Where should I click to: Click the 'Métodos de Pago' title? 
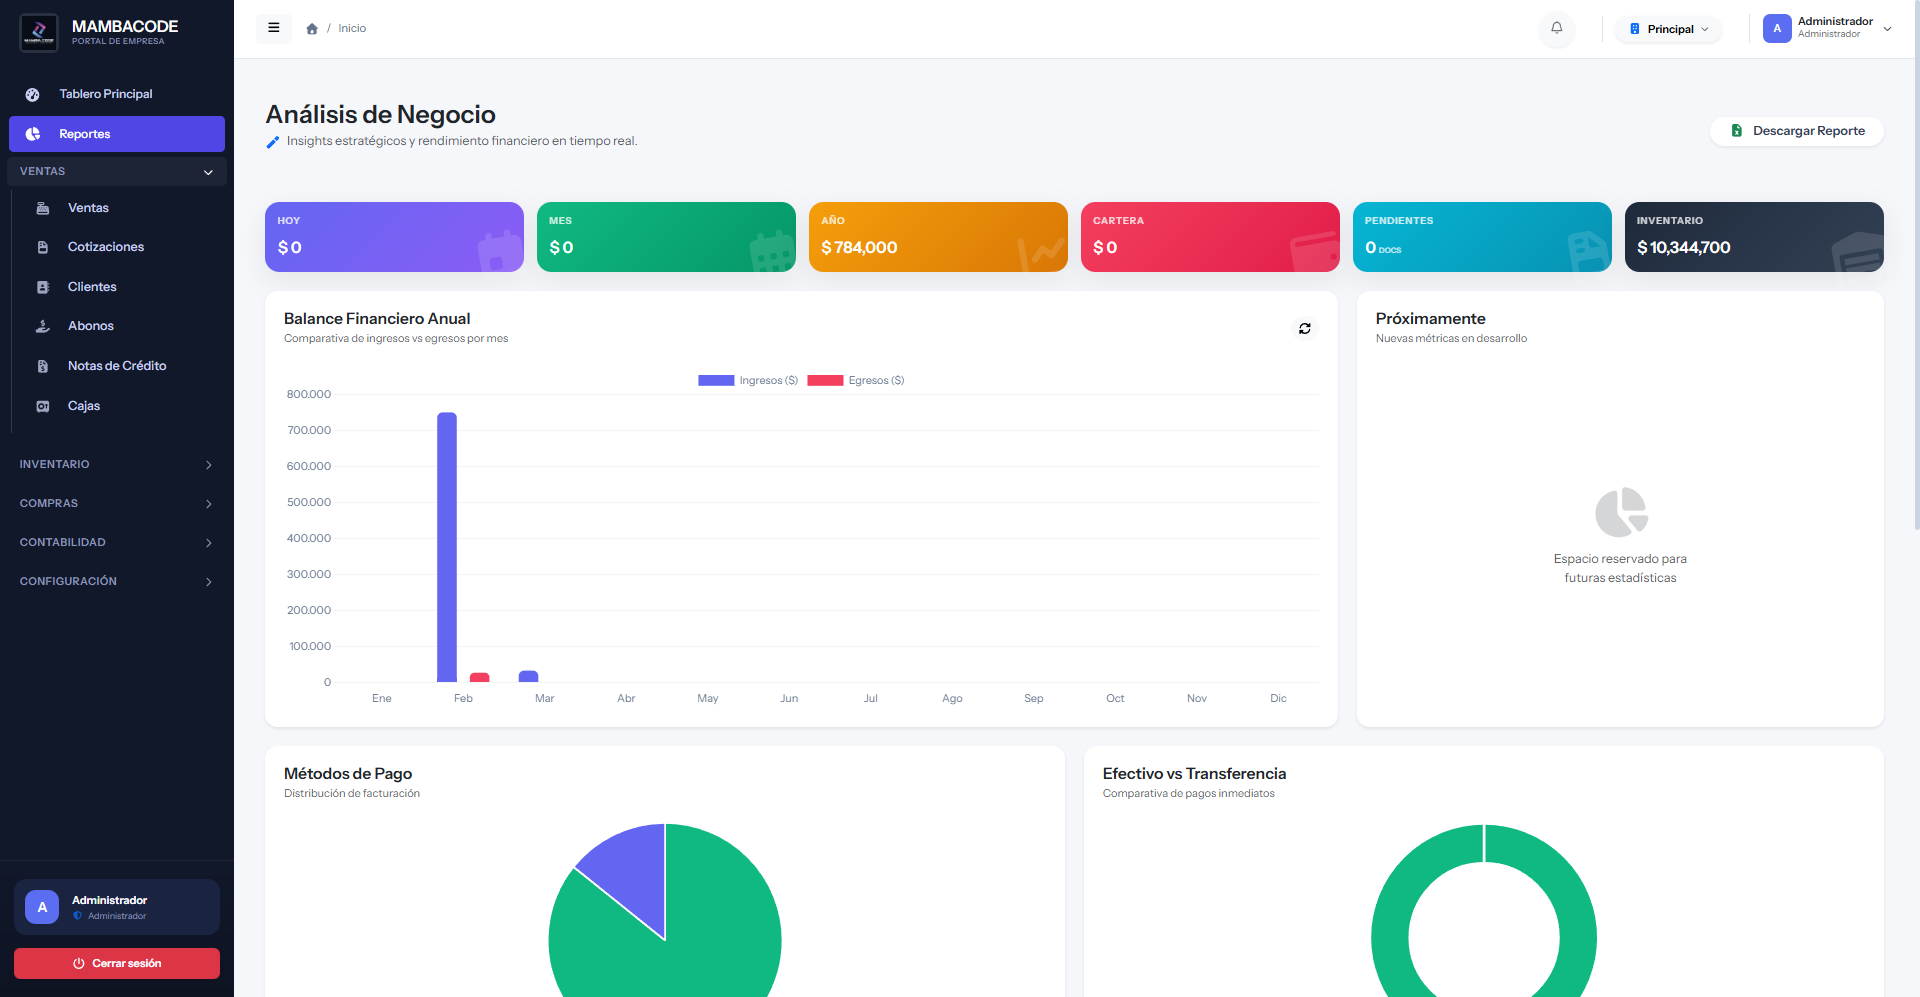tap(348, 774)
